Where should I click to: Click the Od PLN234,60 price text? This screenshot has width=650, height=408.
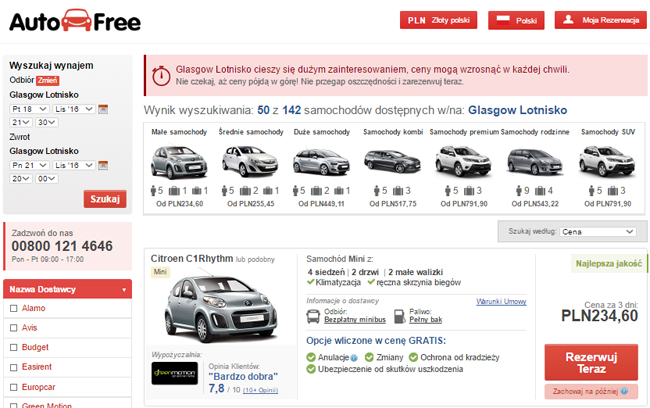coord(179,204)
